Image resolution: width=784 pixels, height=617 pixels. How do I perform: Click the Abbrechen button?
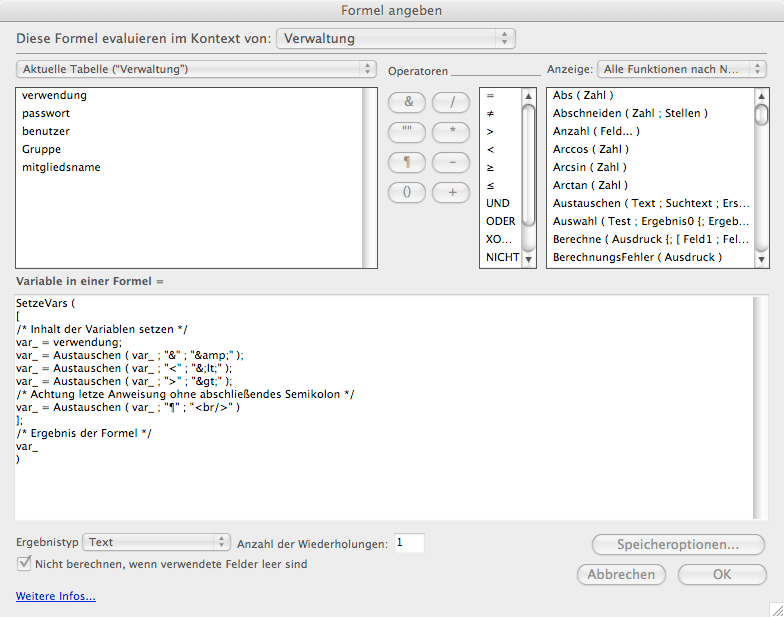click(621, 574)
